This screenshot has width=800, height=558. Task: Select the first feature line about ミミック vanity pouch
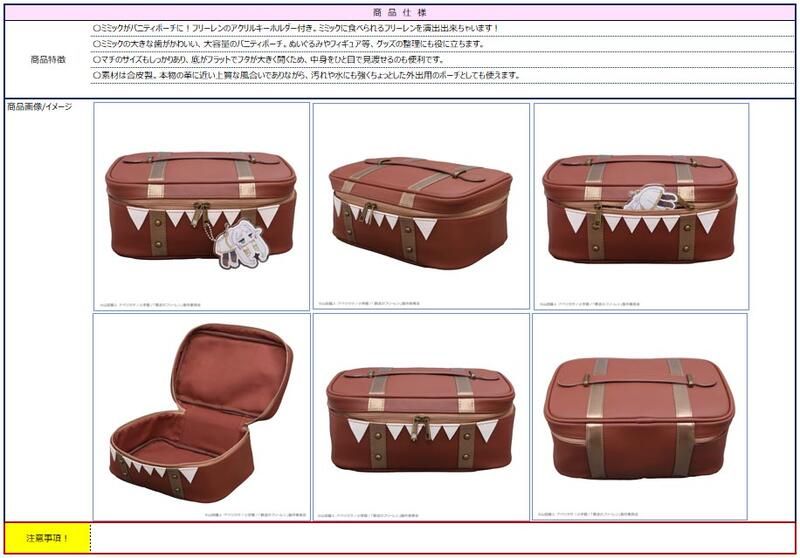(x=296, y=29)
